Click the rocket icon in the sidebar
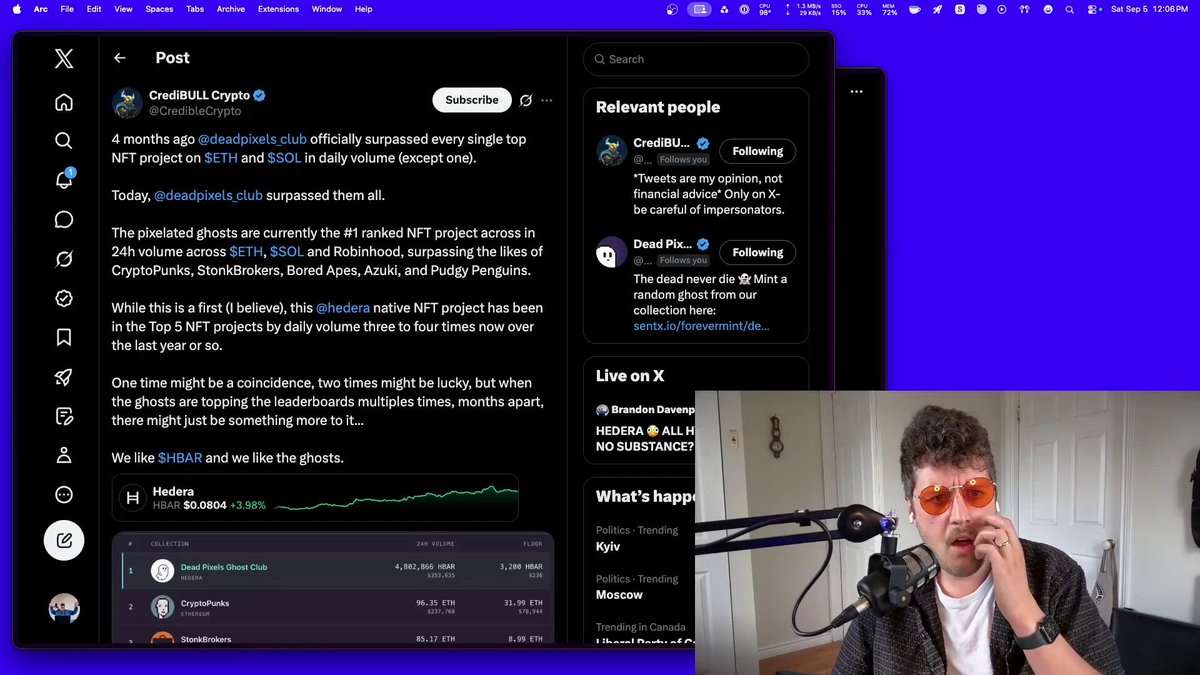This screenshot has width=1200, height=675. (x=64, y=377)
